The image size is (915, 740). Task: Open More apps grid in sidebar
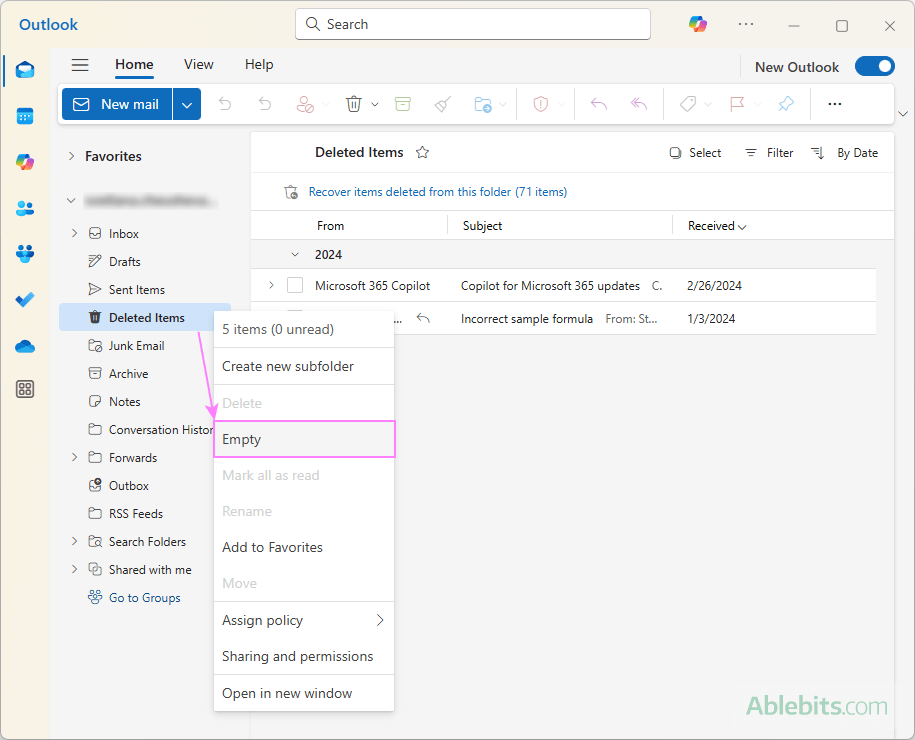(x=25, y=389)
